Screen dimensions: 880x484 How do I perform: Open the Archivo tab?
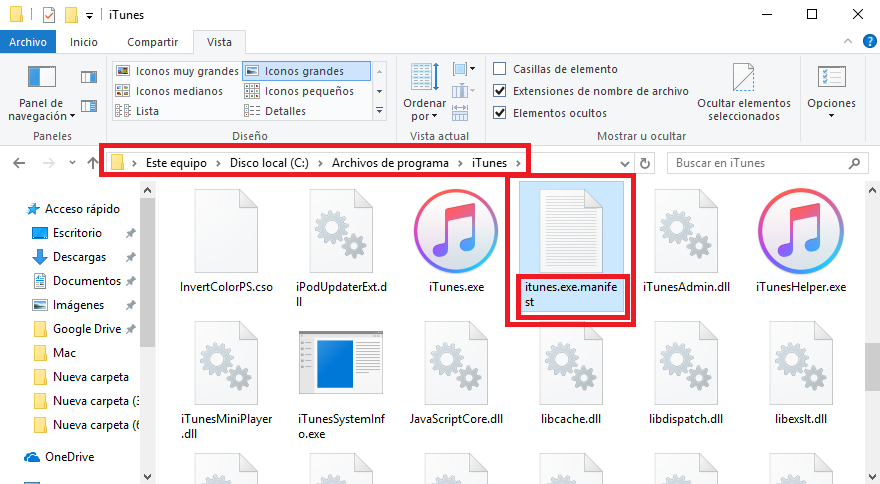point(28,42)
